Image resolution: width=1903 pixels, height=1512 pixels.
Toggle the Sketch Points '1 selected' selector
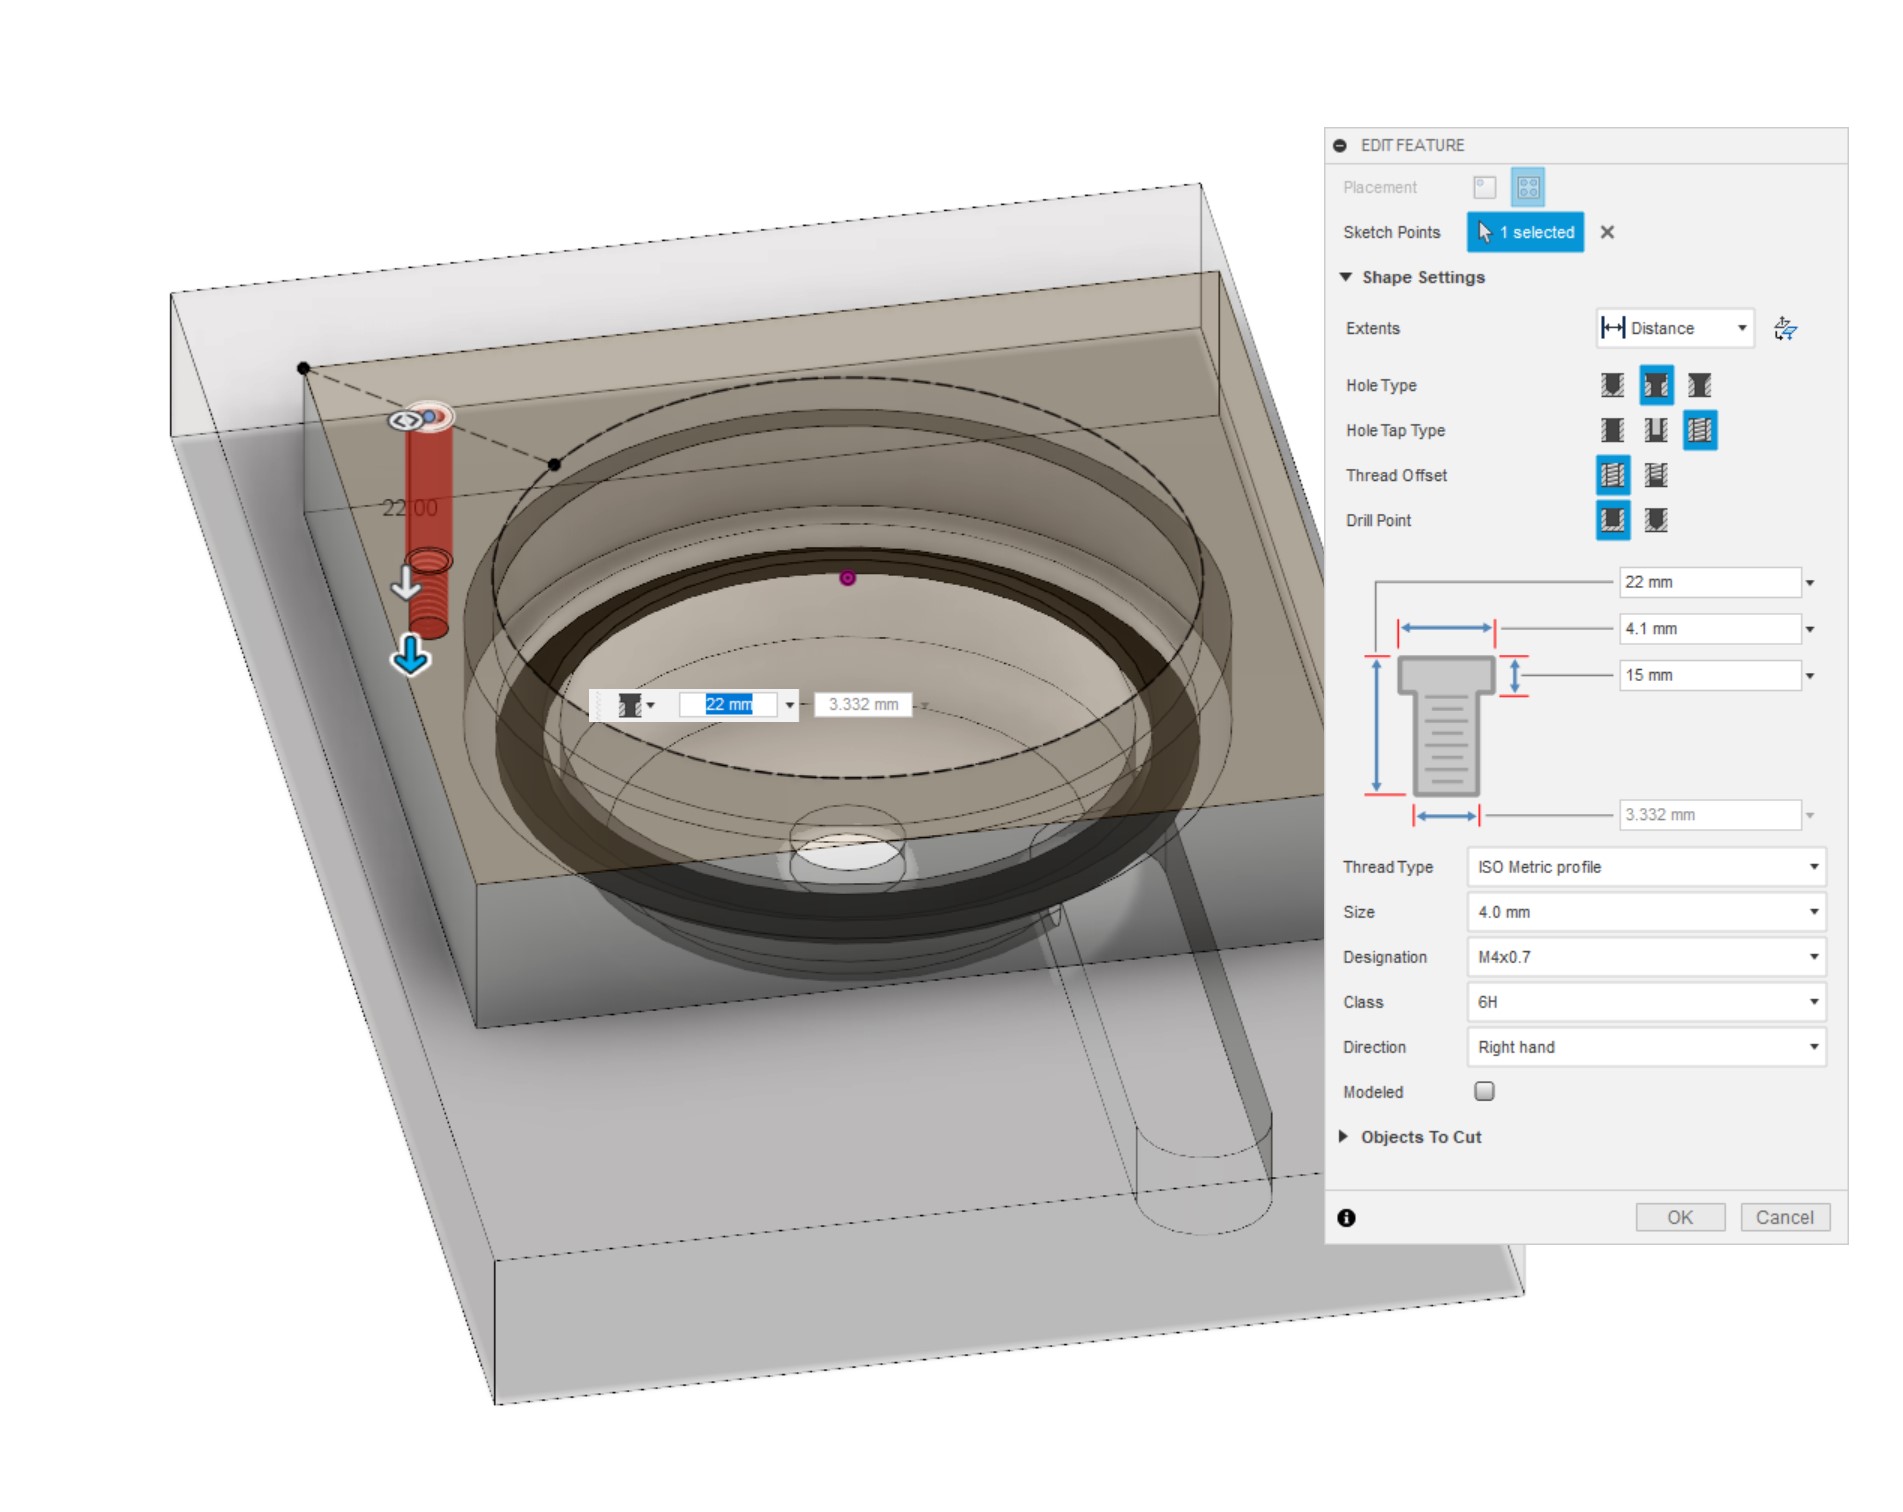[x=1525, y=232]
